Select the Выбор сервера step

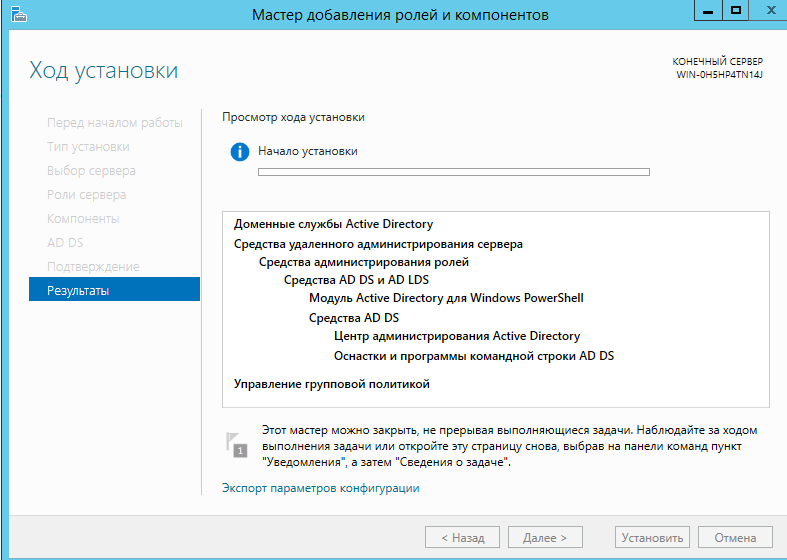[x=91, y=171]
